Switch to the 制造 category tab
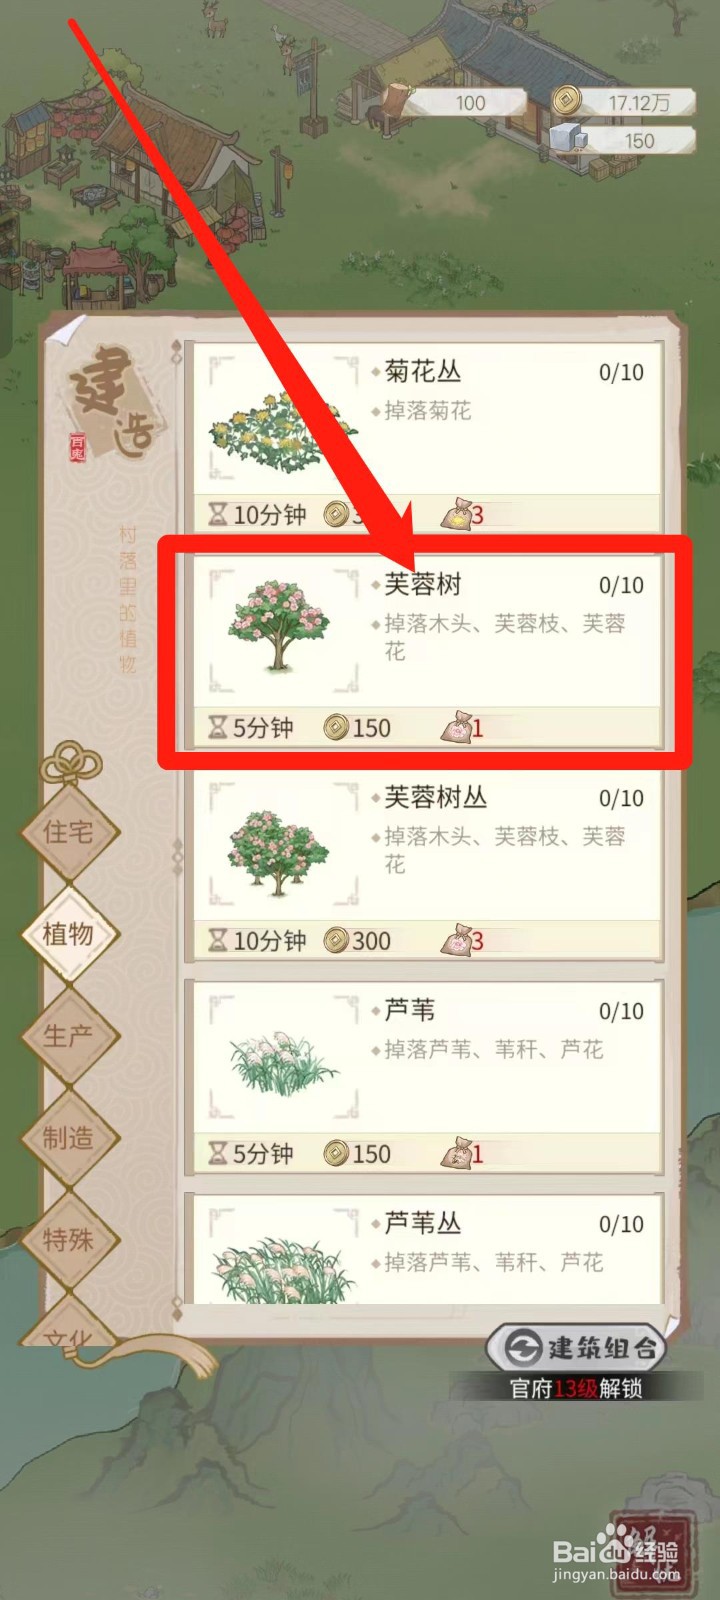720x1600 pixels. click(x=68, y=1137)
